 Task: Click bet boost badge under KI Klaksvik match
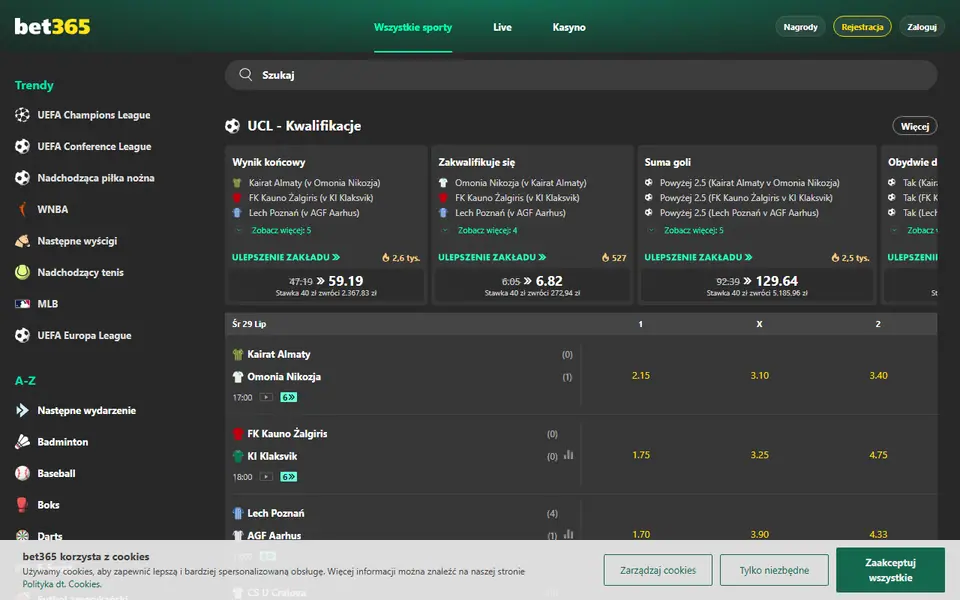coord(288,477)
